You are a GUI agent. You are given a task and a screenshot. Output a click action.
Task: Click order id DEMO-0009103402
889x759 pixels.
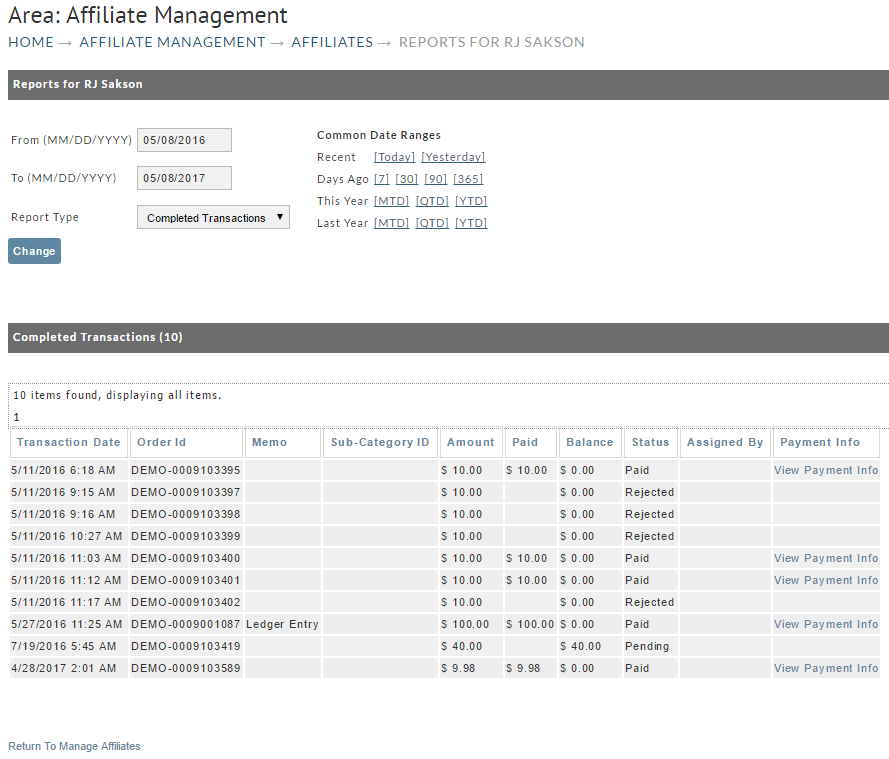[x=185, y=602]
